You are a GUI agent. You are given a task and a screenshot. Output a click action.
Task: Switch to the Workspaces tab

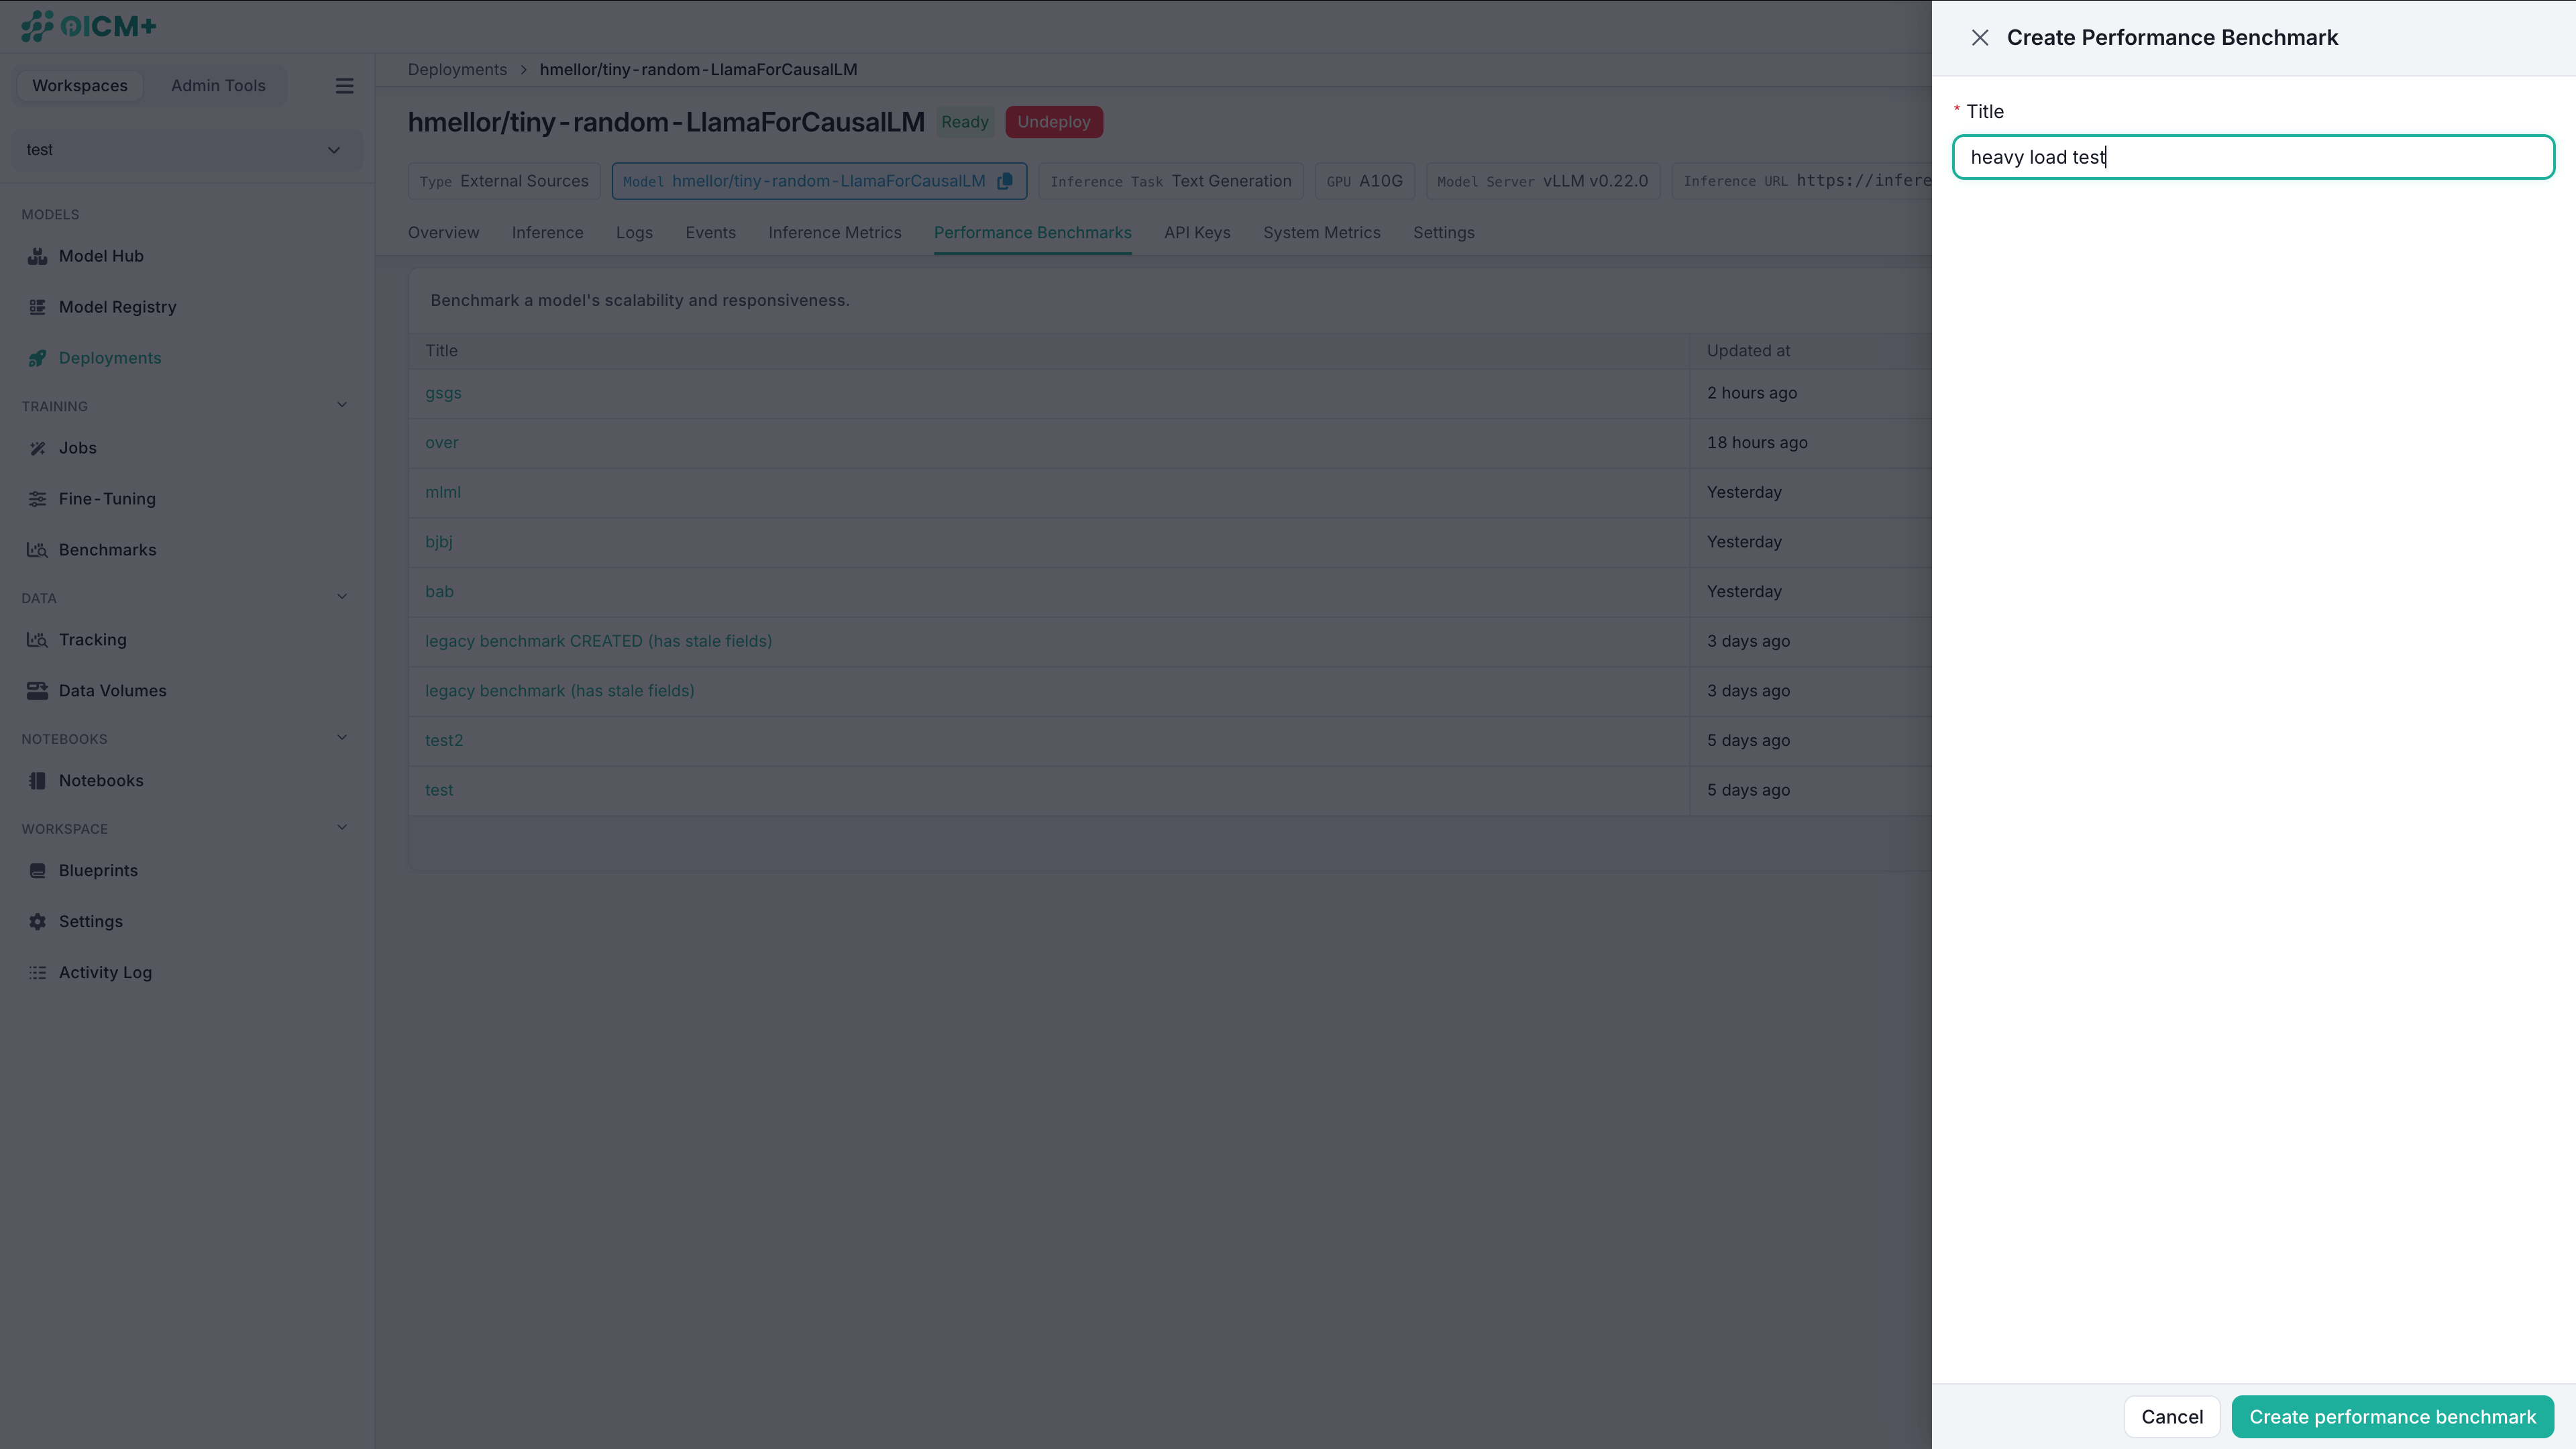pos(80,86)
